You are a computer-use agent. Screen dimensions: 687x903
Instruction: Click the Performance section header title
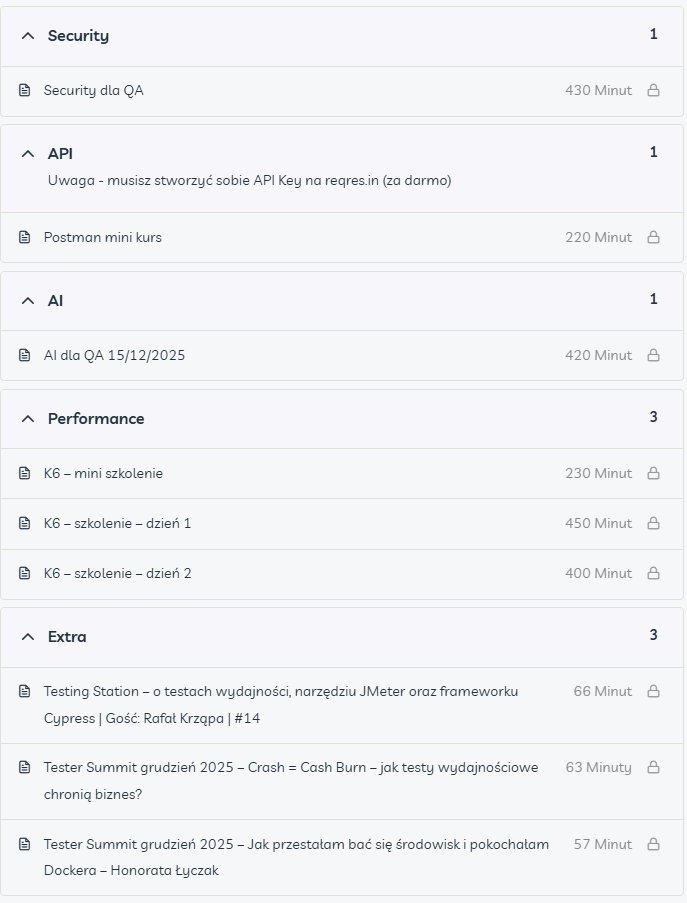[96, 419]
